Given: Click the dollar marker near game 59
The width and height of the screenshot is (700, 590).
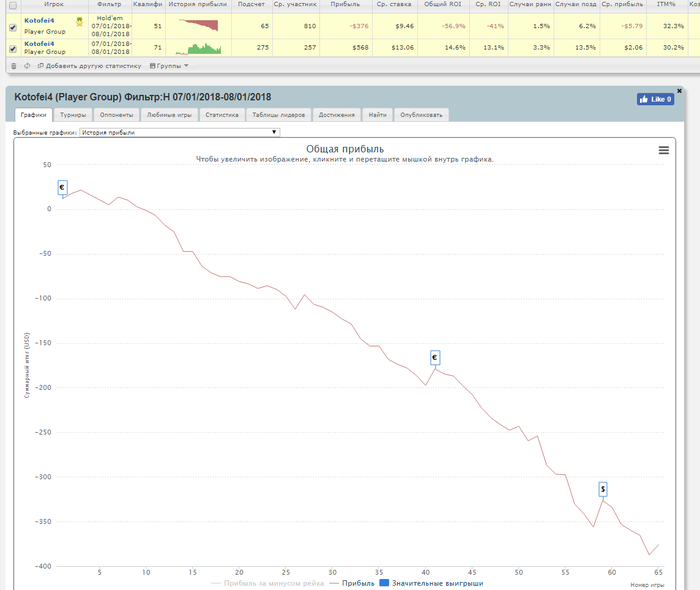Looking at the screenshot, I should [x=603, y=489].
